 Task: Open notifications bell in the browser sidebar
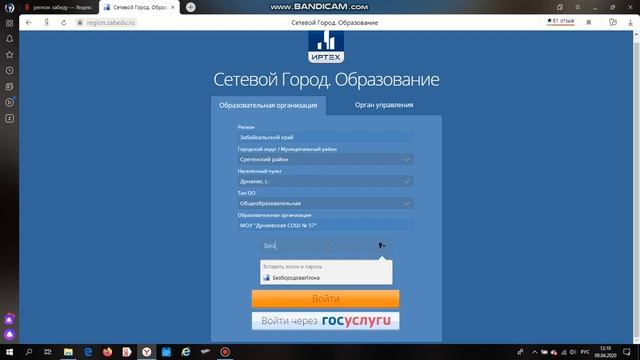click(9, 39)
